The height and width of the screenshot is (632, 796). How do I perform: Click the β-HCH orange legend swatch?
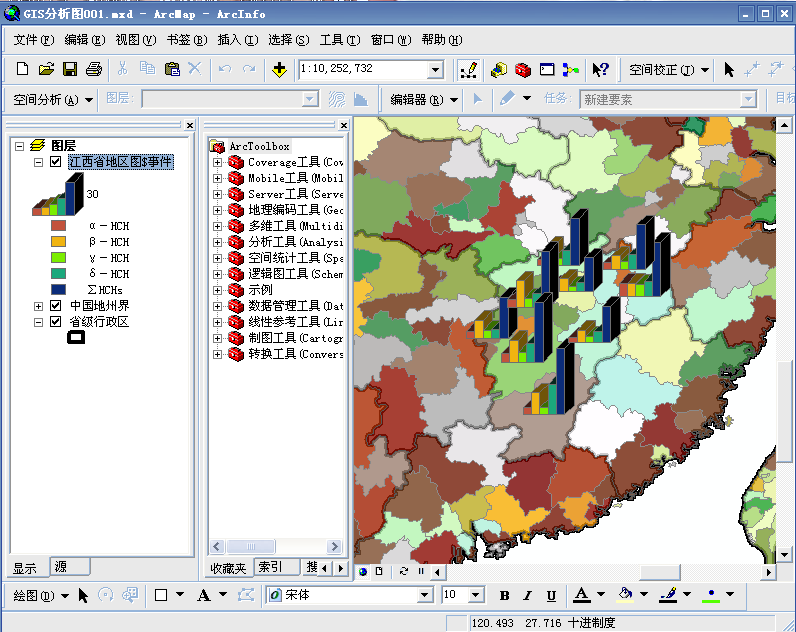(x=59, y=242)
